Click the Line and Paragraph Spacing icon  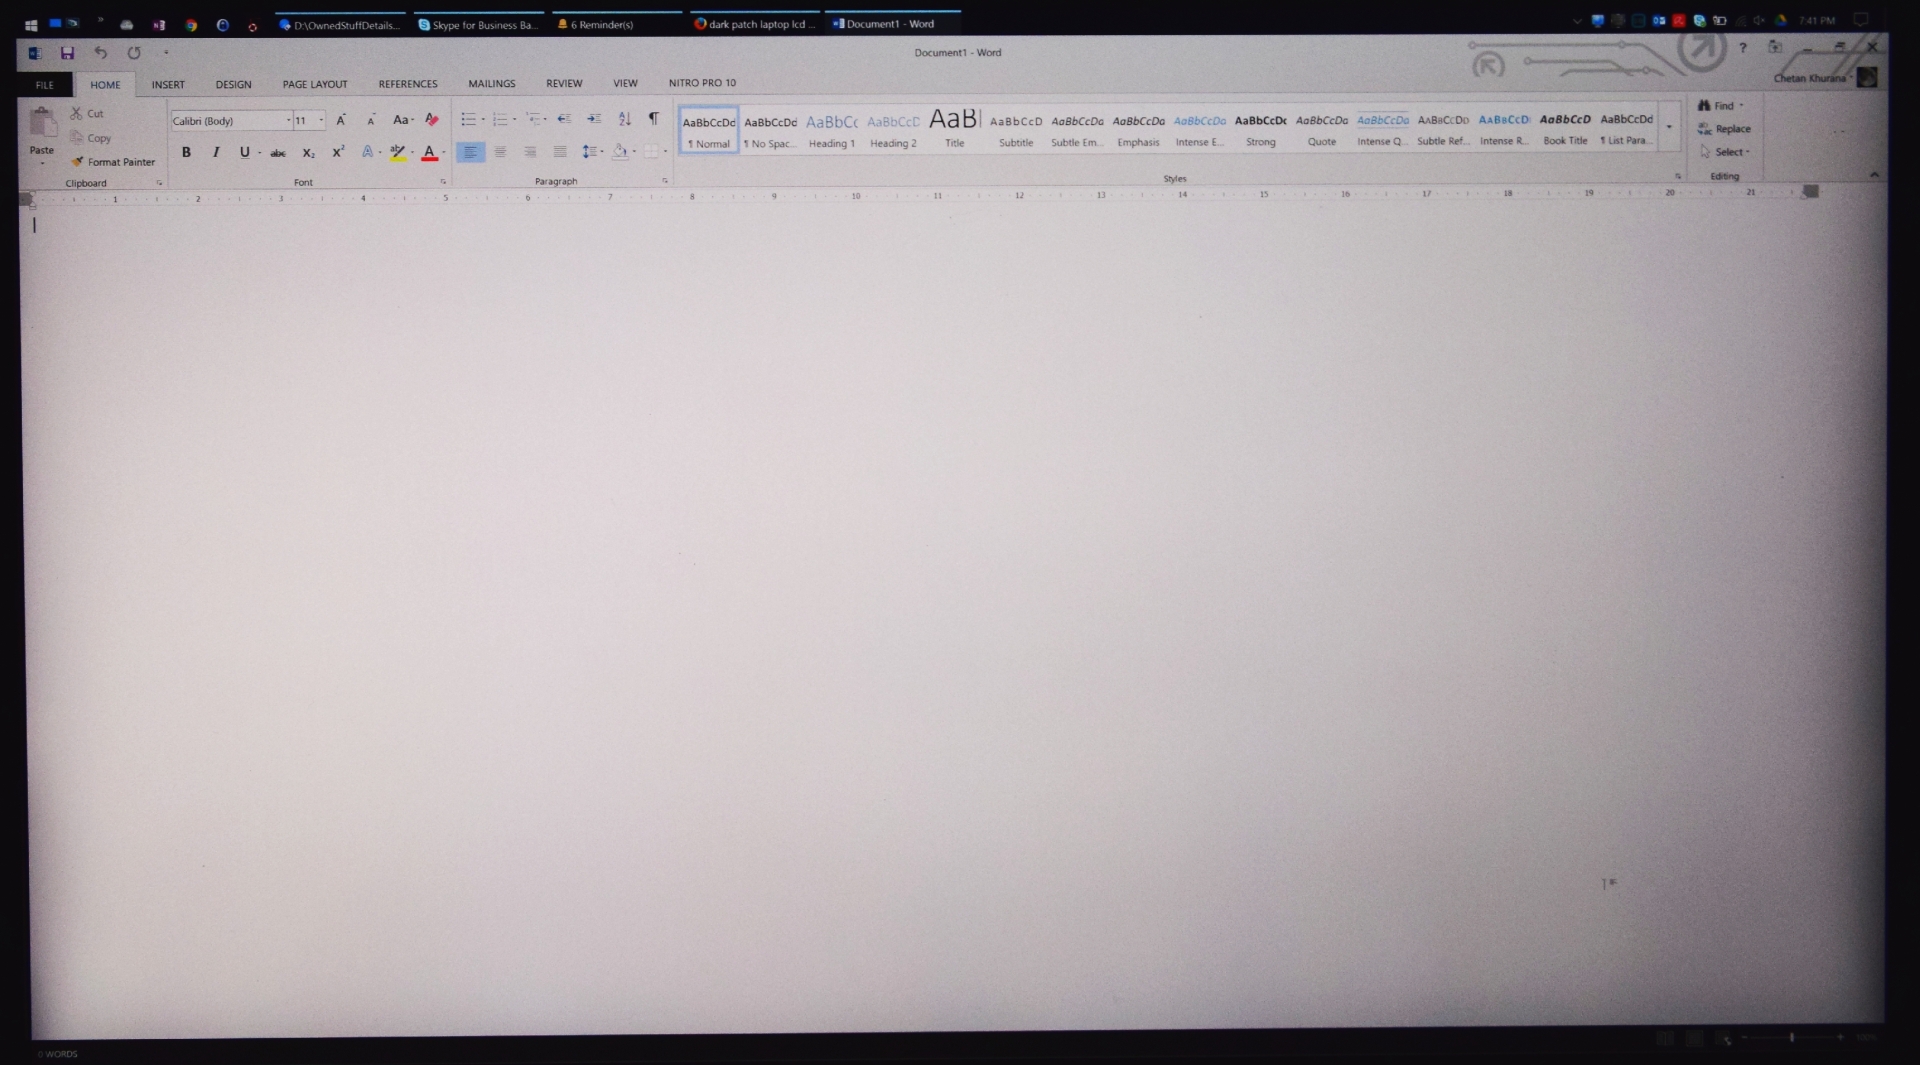[x=590, y=152]
